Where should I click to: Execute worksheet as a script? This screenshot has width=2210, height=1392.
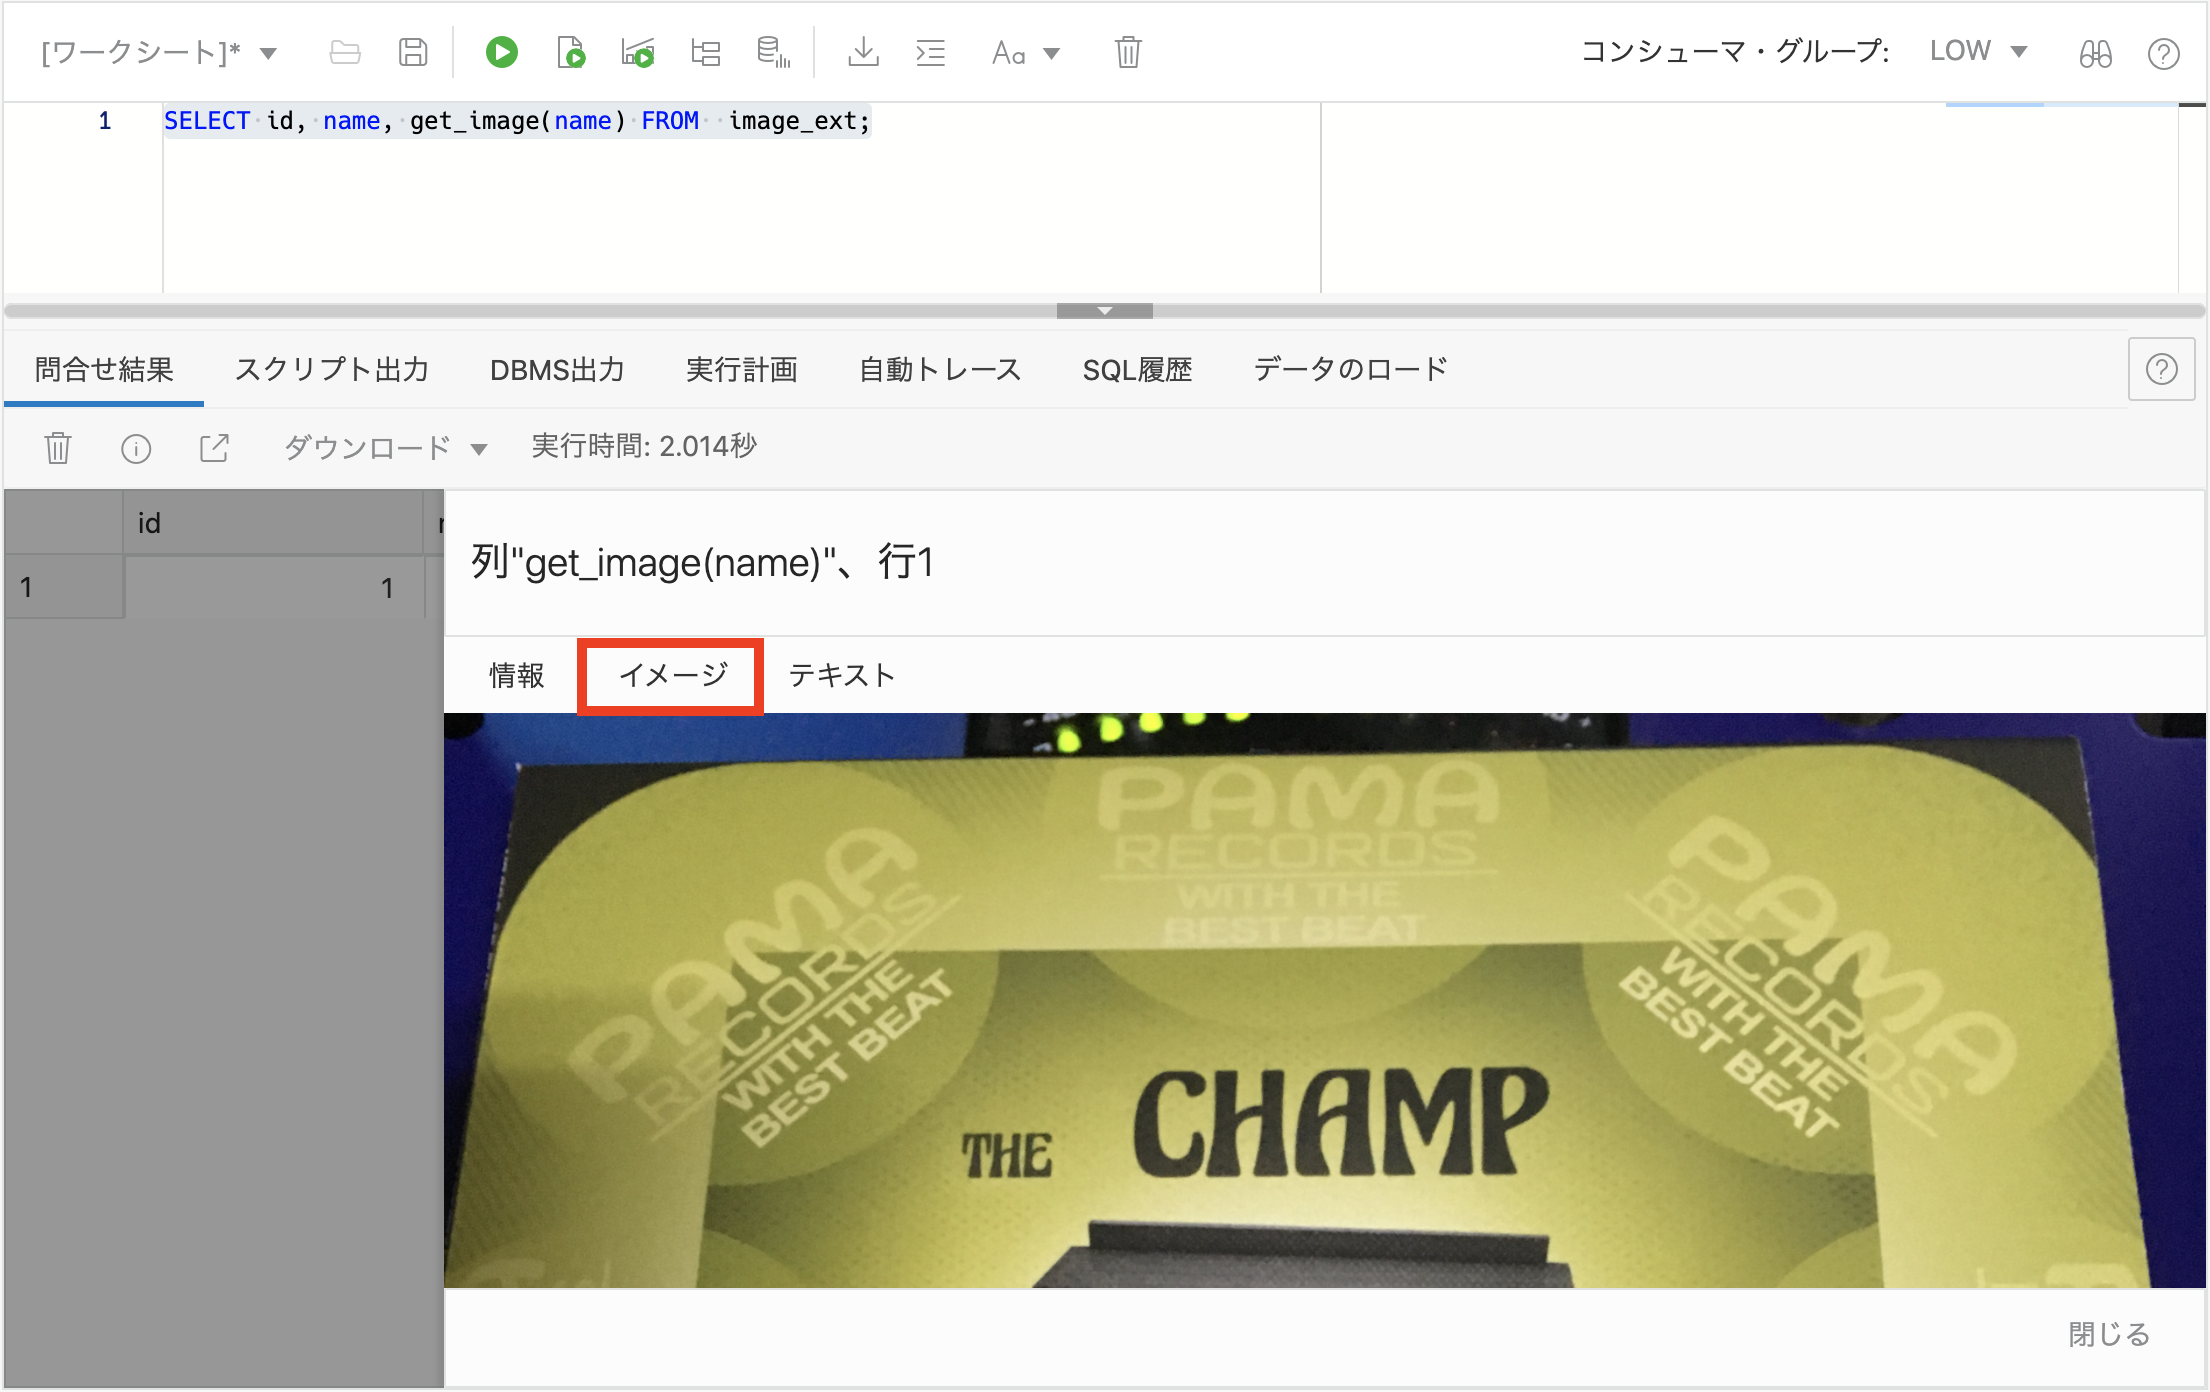(571, 52)
